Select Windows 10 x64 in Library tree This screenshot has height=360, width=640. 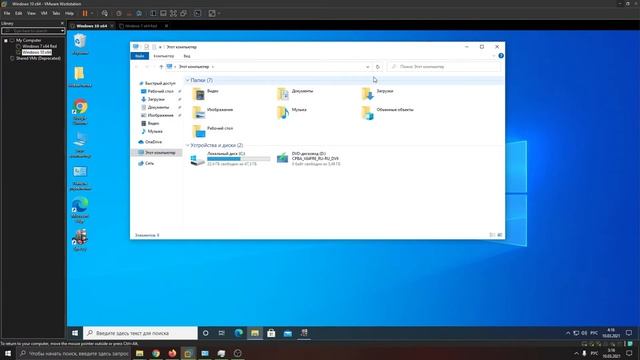(37, 52)
